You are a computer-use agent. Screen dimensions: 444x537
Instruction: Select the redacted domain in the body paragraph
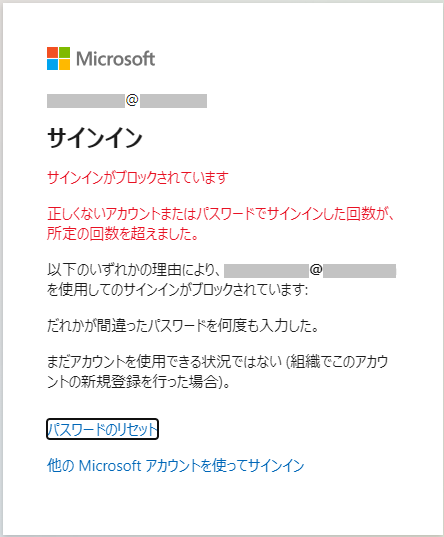pyautogui.click(x=359, y=271)
